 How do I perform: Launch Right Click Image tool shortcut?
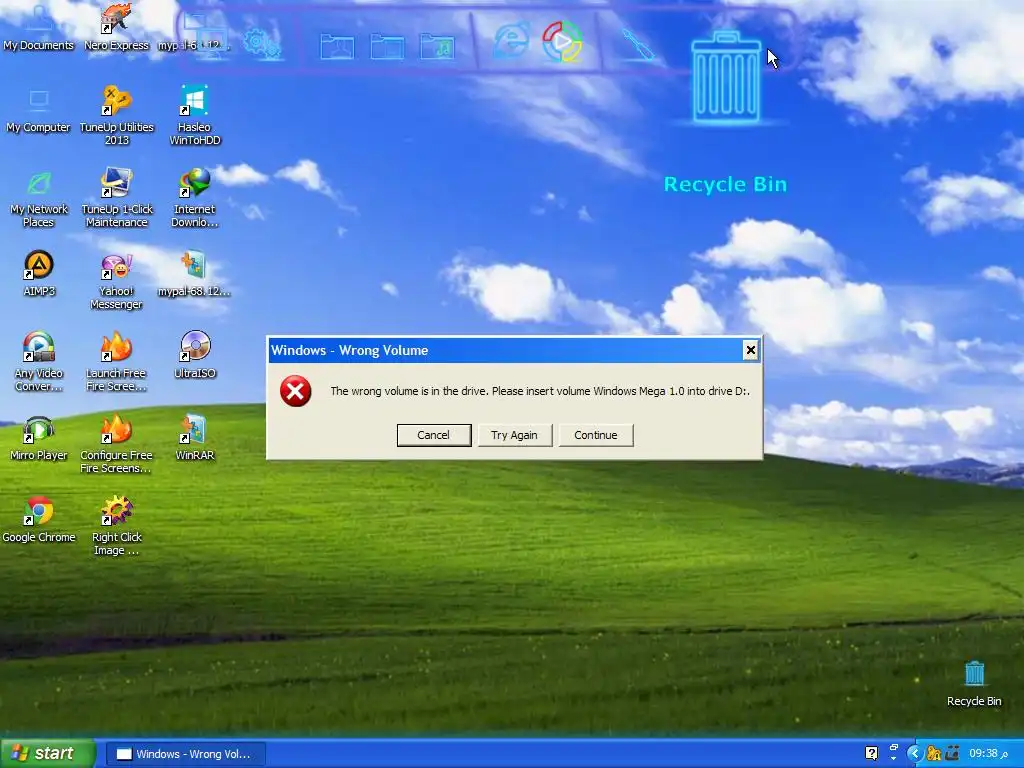116,526
